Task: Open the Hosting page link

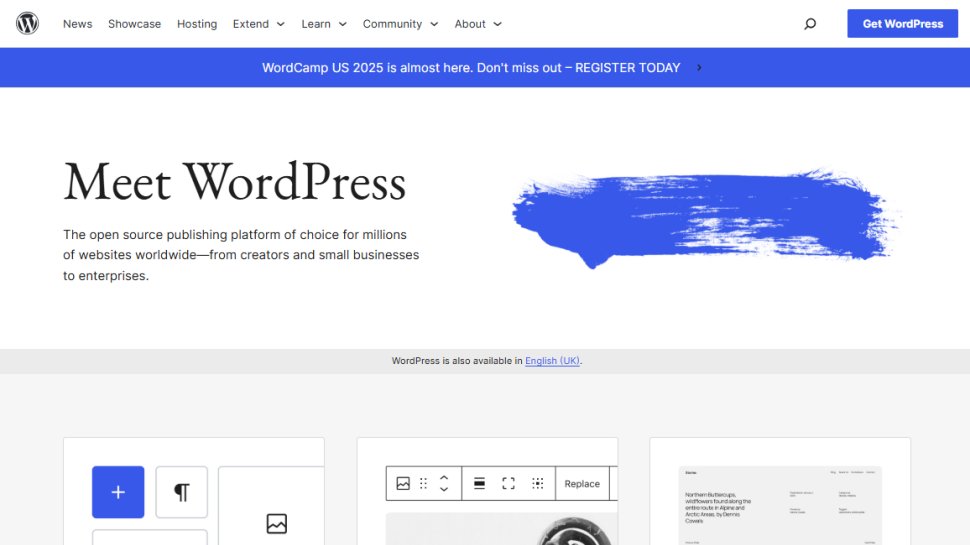Action: click(x=197, y=24)
